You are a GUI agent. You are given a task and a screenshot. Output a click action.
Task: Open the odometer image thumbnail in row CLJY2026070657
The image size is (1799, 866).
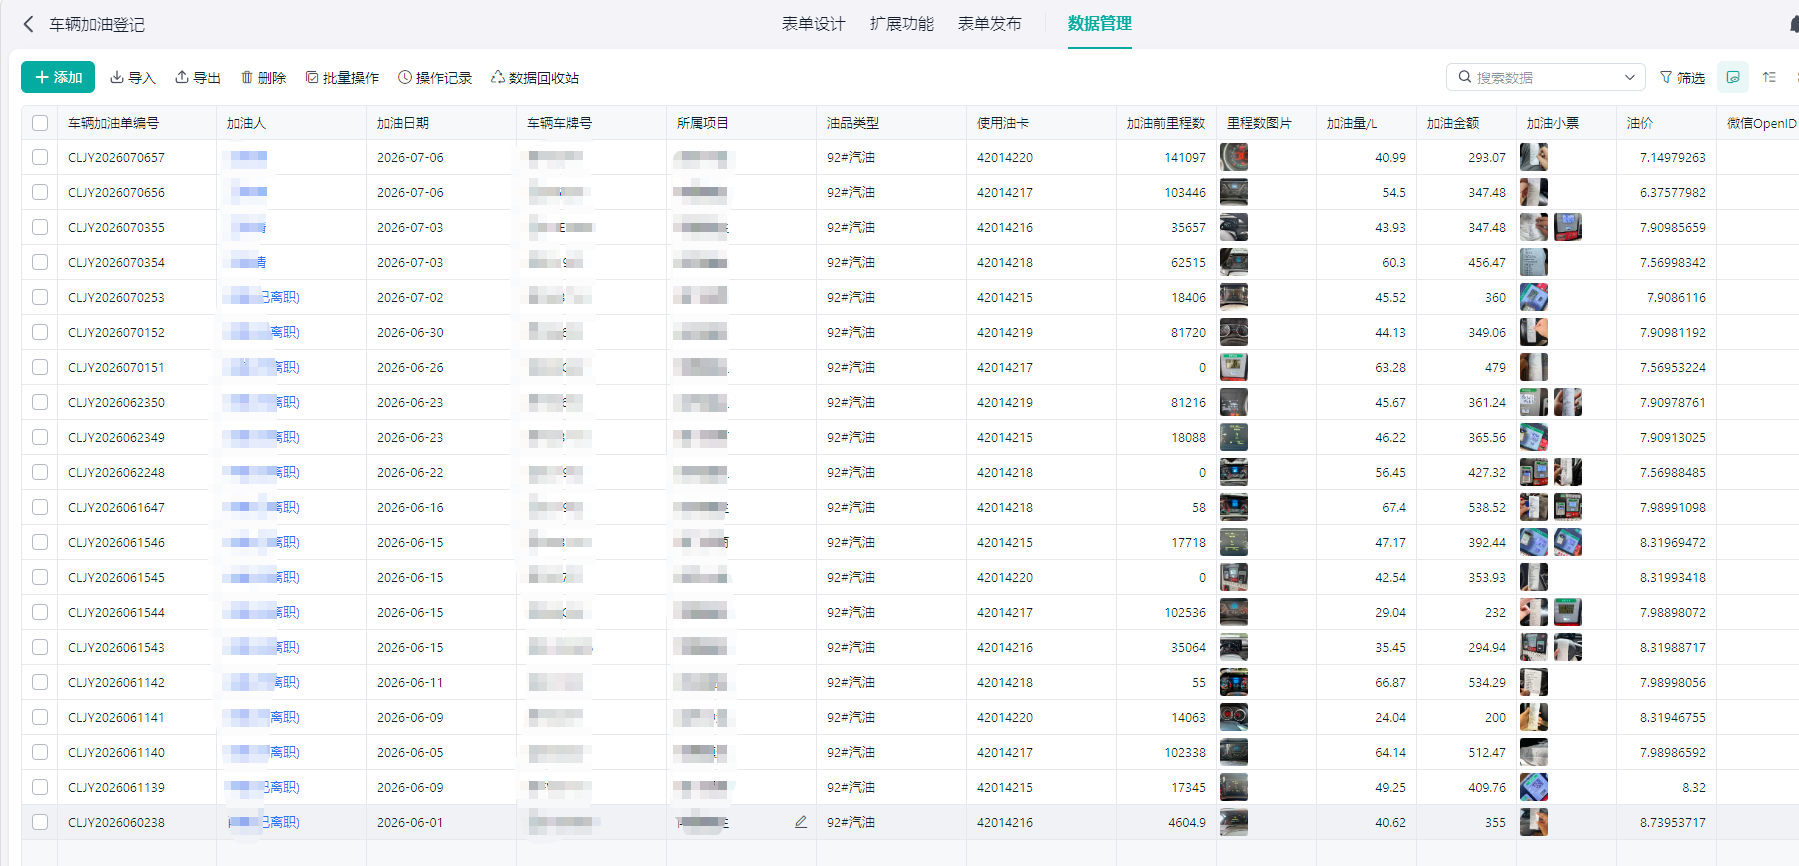pos(1234,157)
